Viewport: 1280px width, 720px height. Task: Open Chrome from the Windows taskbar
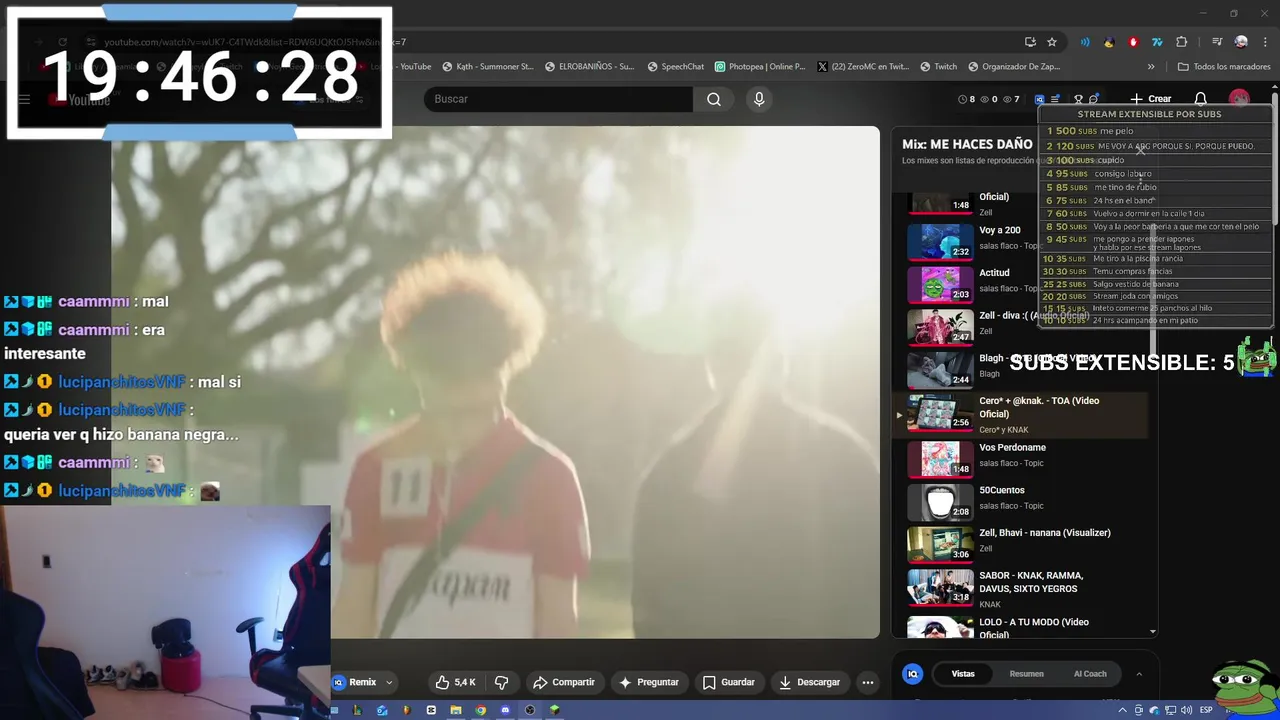(480, 710)
